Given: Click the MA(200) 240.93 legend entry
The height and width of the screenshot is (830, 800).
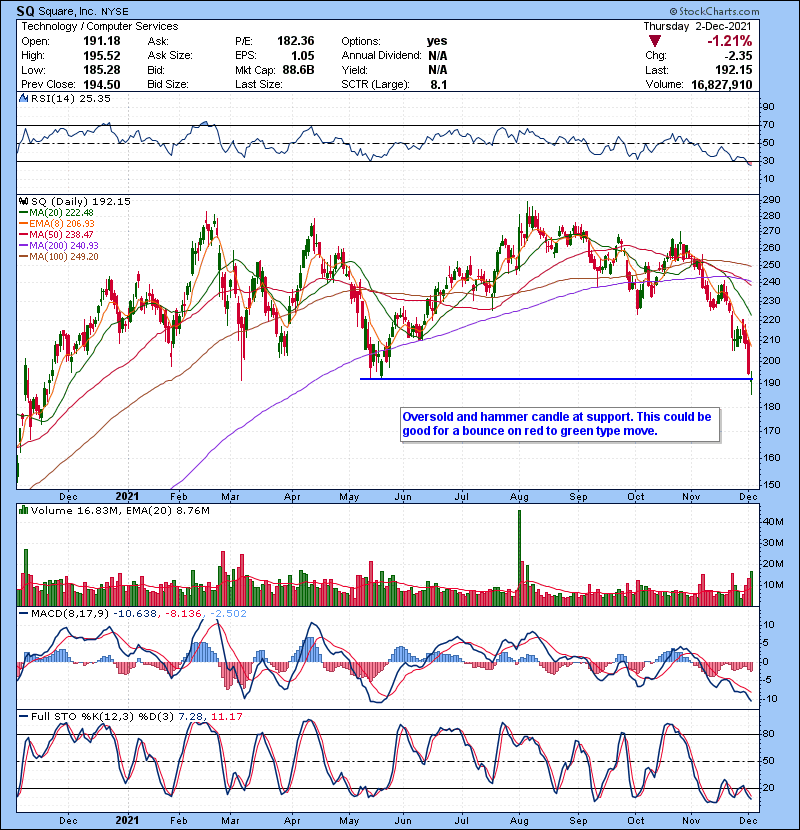Looking at the screenshot, I should point(59,246).
